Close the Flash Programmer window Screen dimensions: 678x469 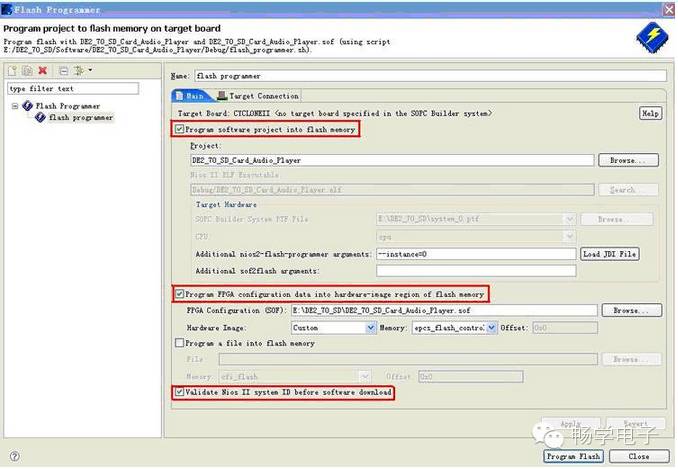pos(670,9)
